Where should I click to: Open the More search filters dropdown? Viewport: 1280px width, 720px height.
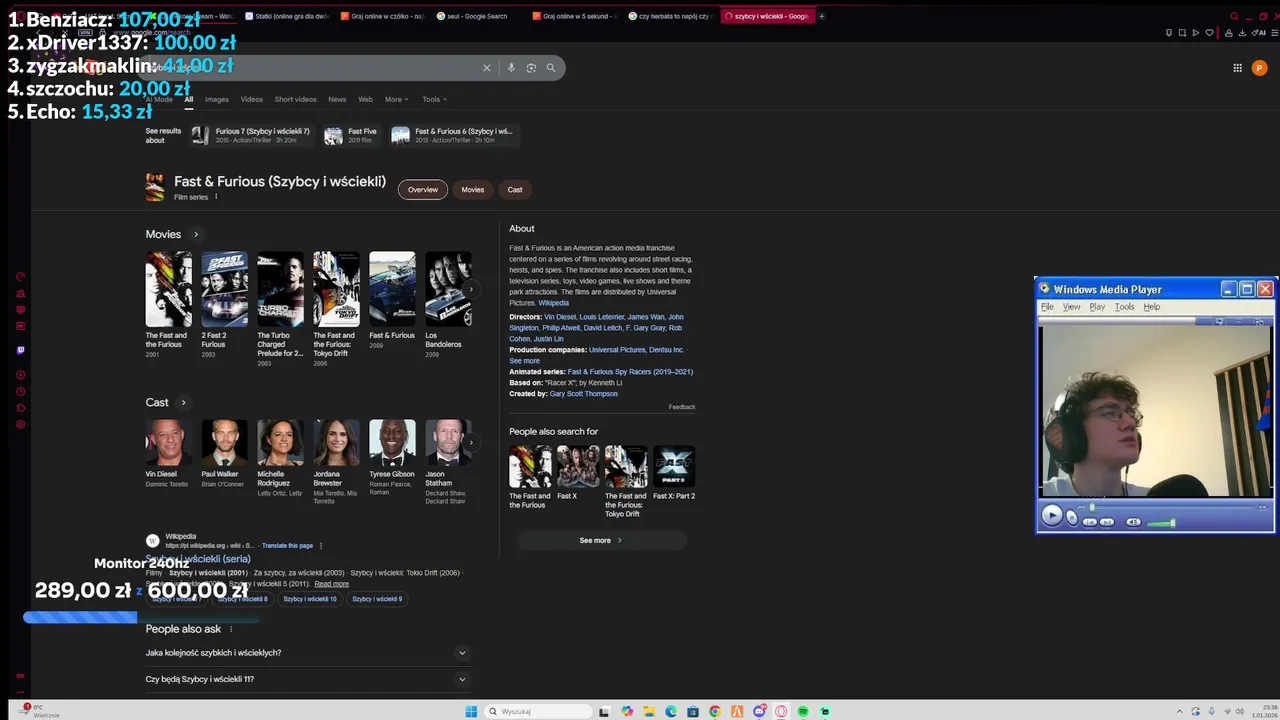[396, 99]
